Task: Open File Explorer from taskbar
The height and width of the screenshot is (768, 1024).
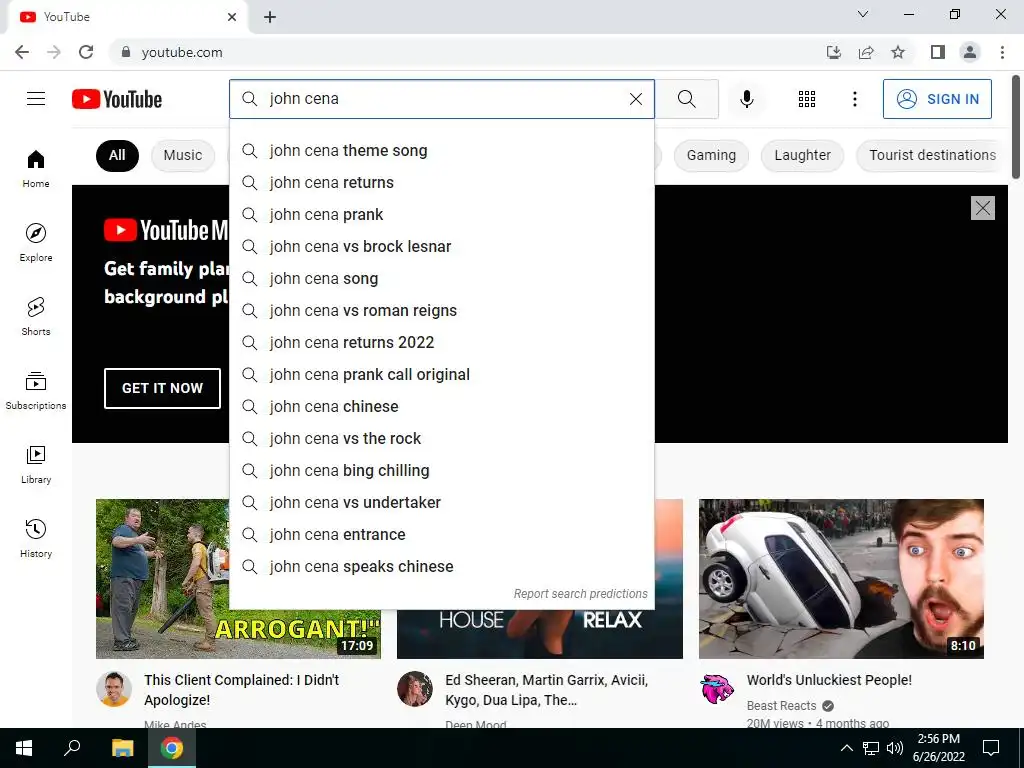Action: (122, 748)
